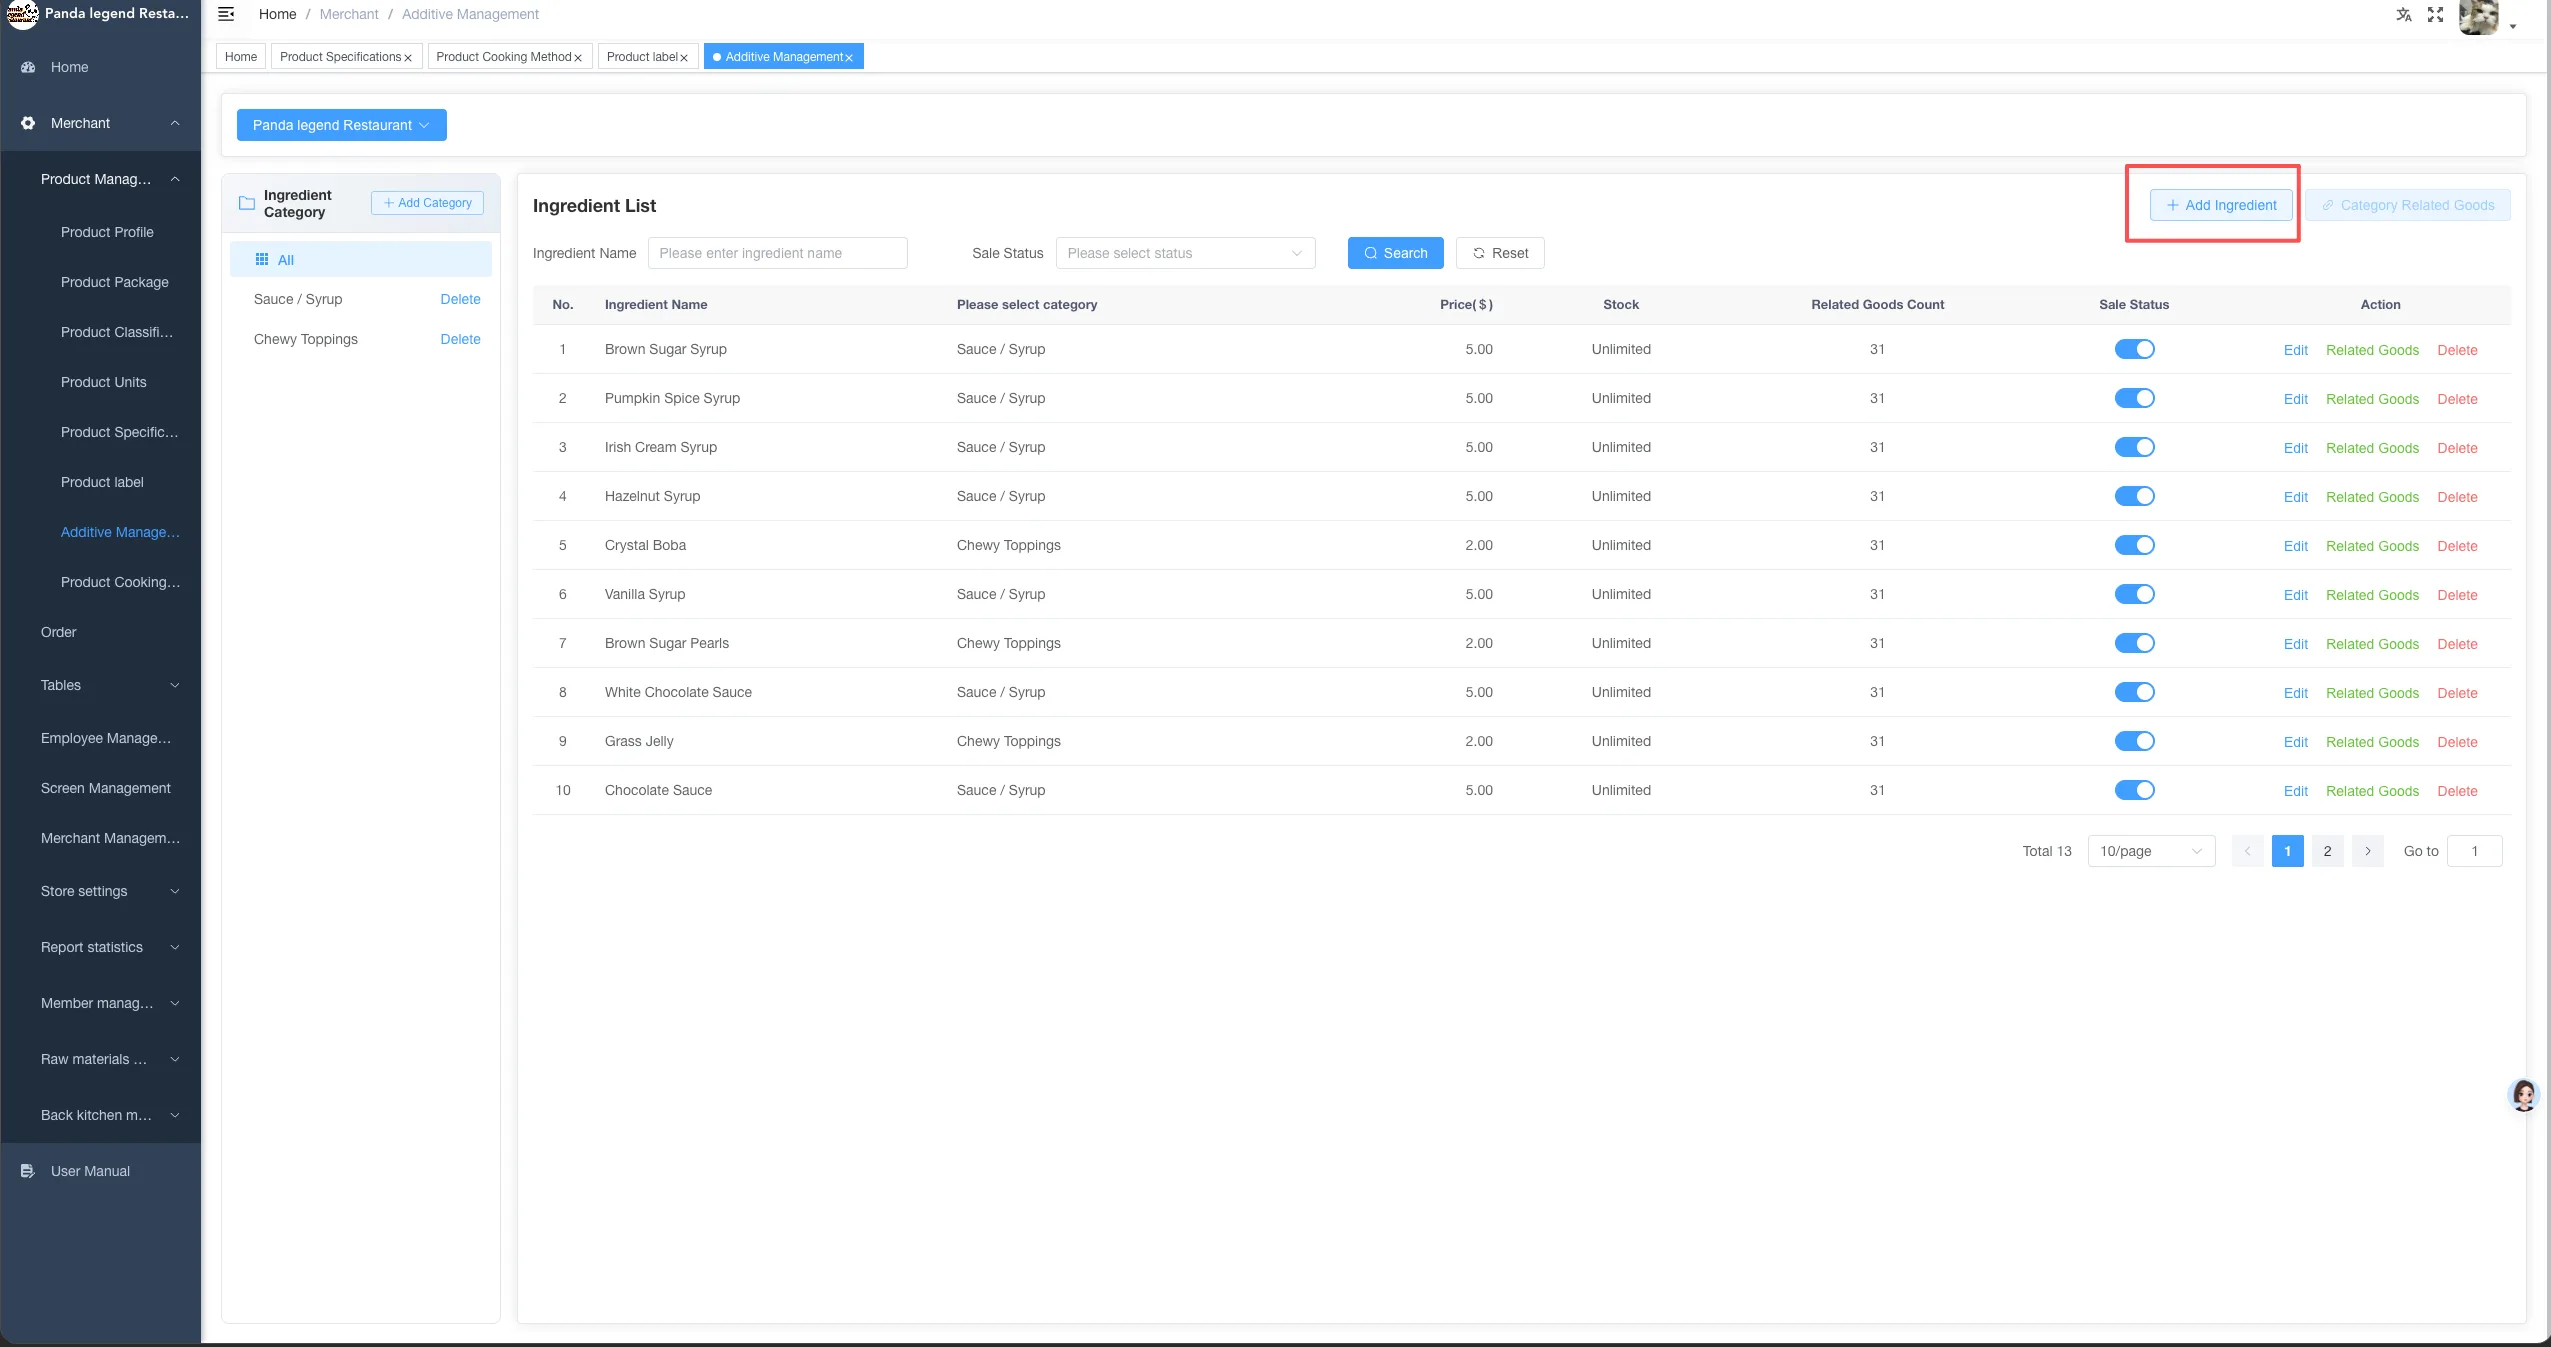Toggle sale status for Crystal Boba
This screenshot has width=2551, height=1347.
[x=2134, y=545]
